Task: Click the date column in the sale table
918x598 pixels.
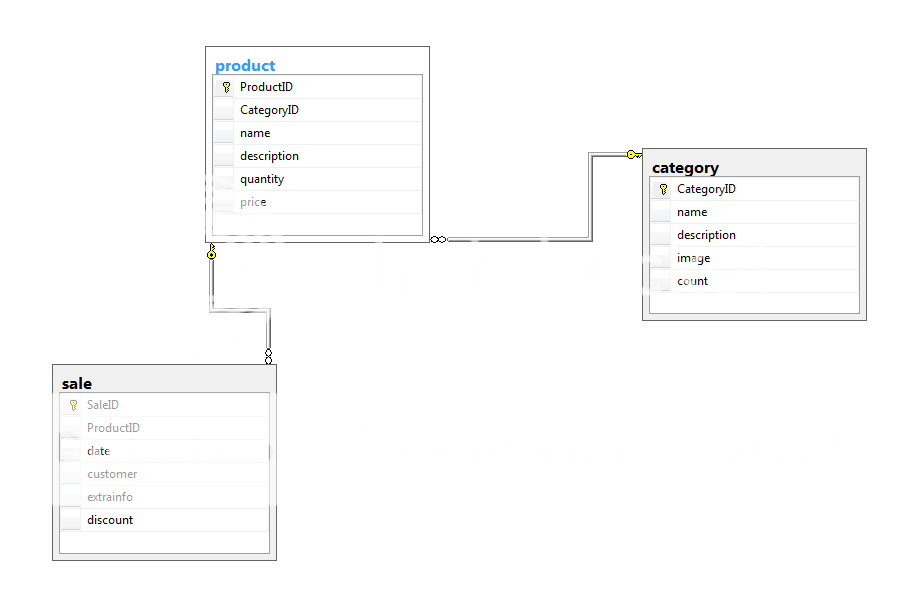Action: click(x=99, y=450)
